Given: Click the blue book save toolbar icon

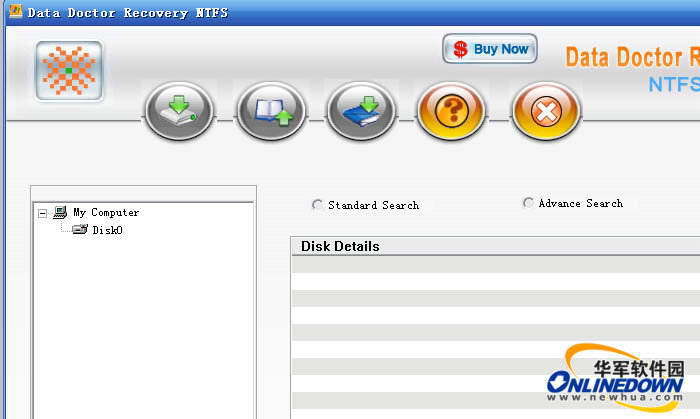Looking at the screenshot, I should [361, 111].
